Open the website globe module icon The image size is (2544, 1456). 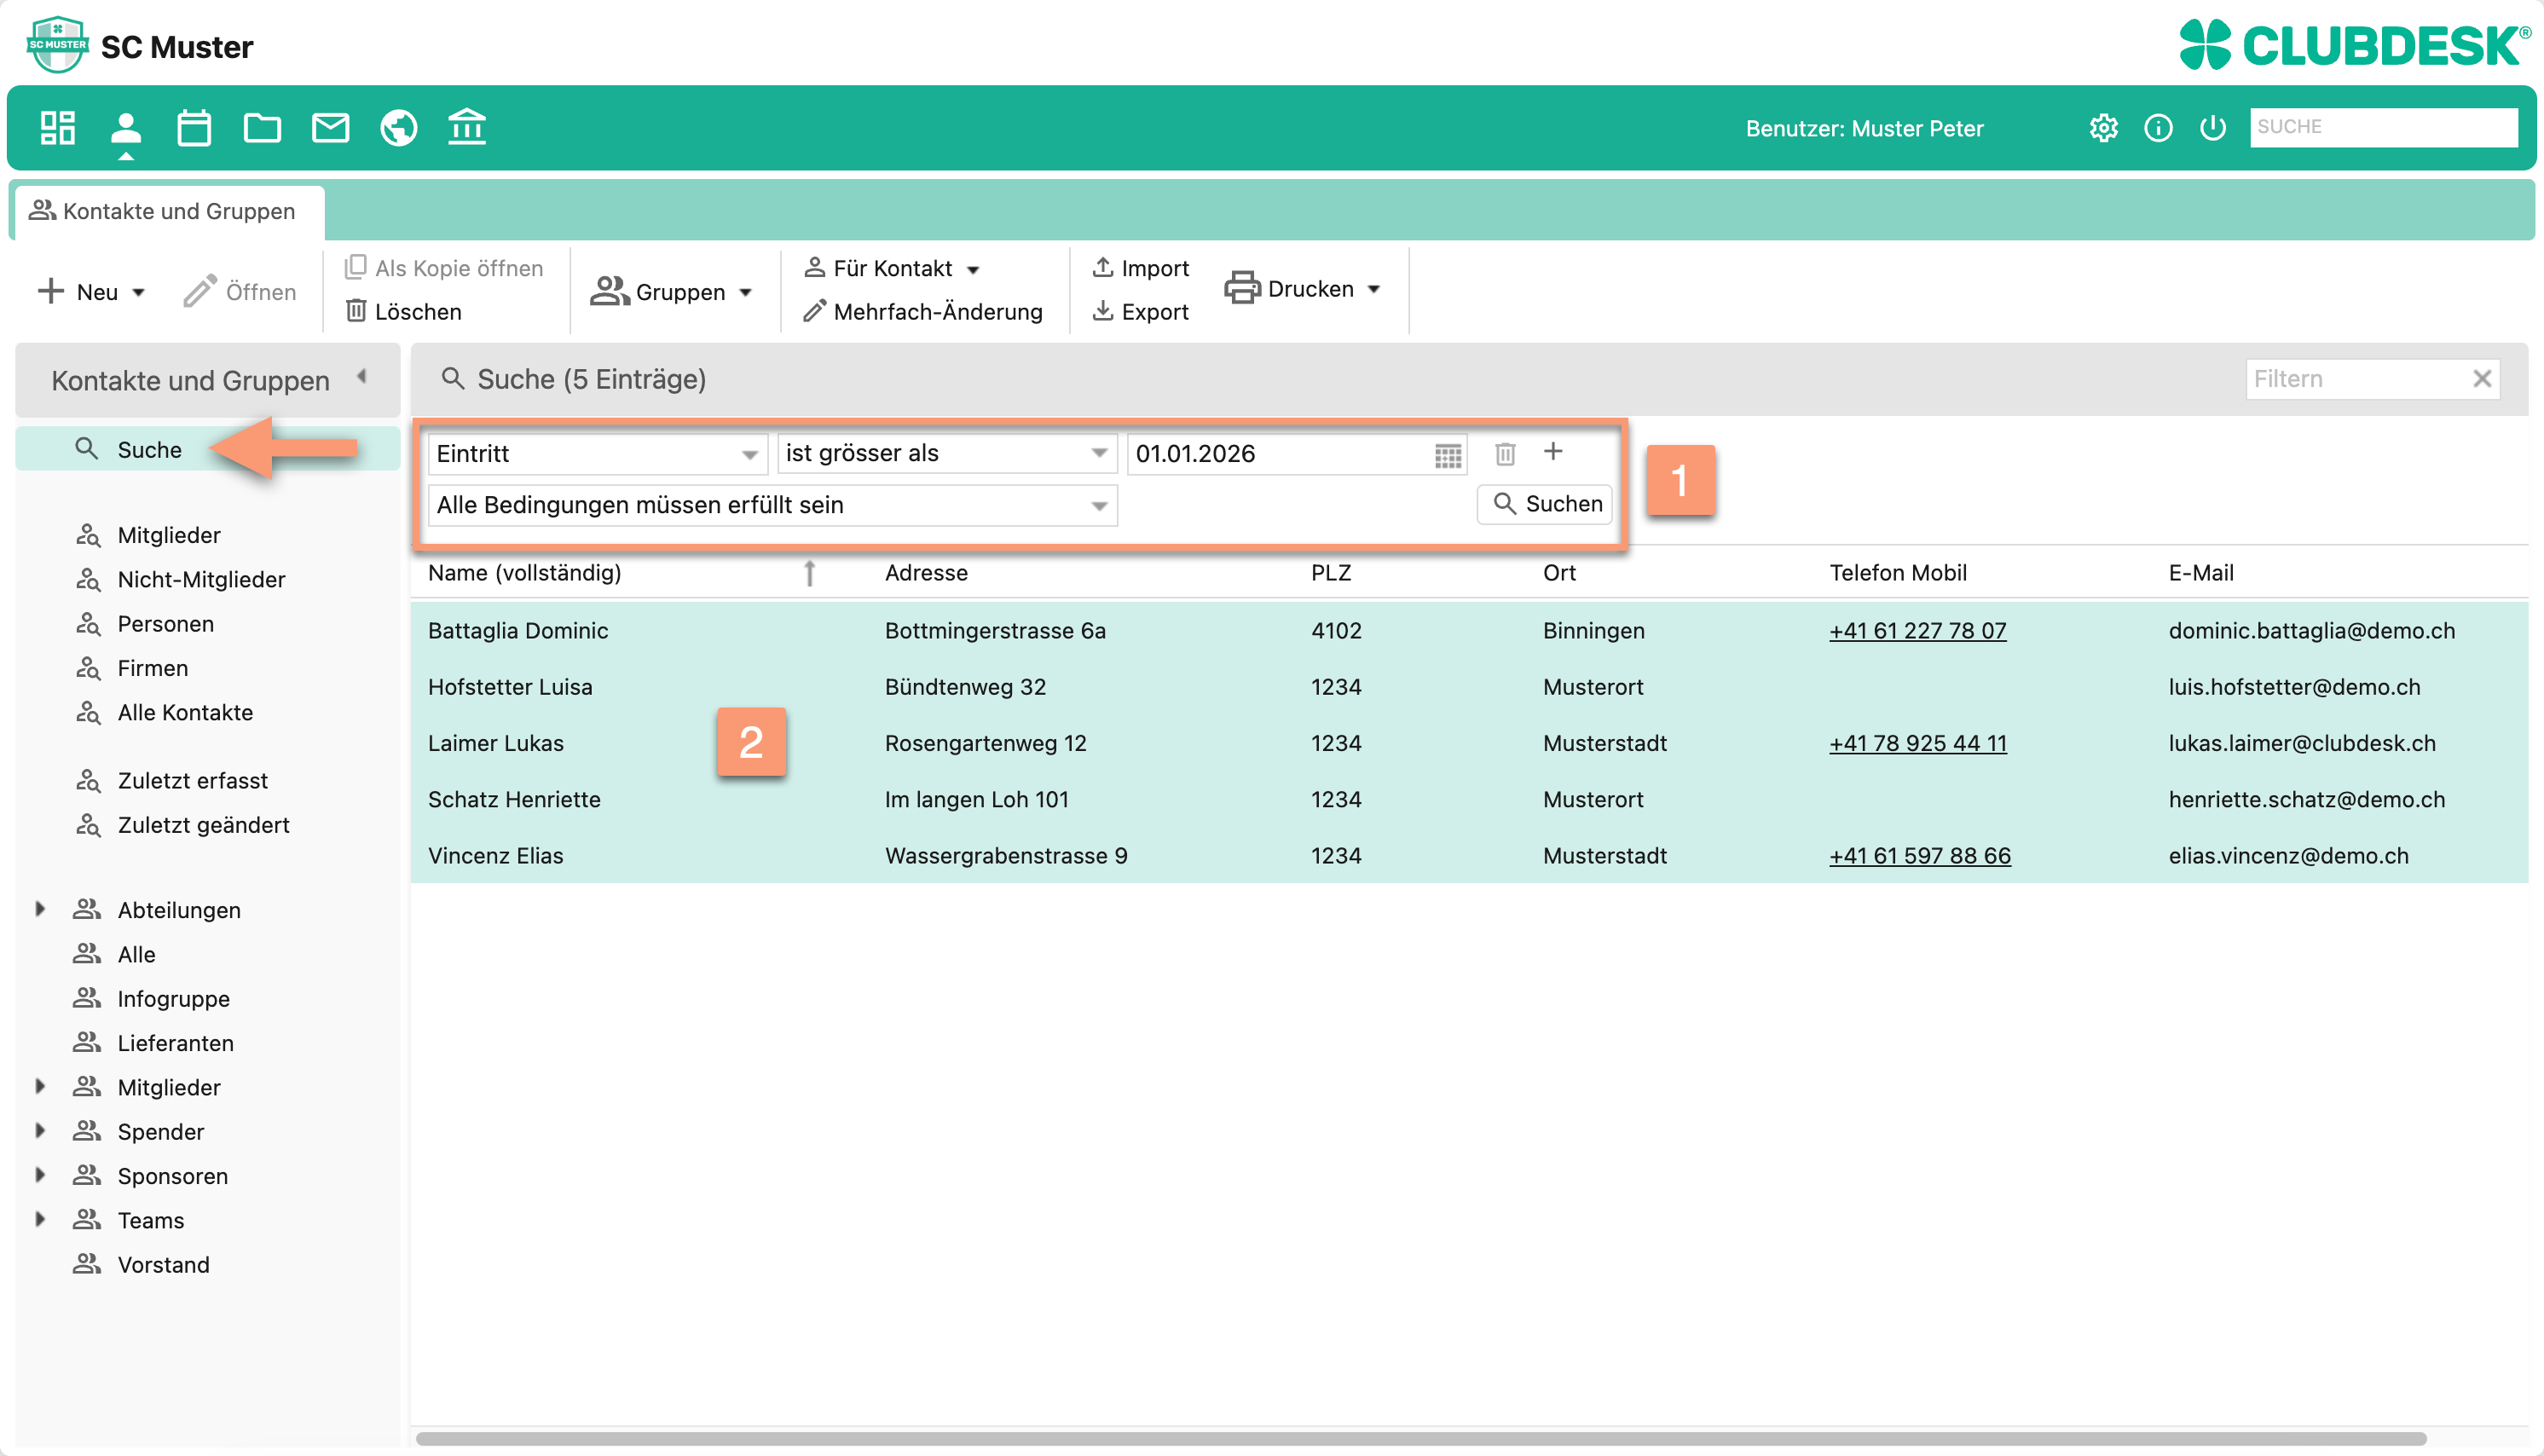(398, 128)
